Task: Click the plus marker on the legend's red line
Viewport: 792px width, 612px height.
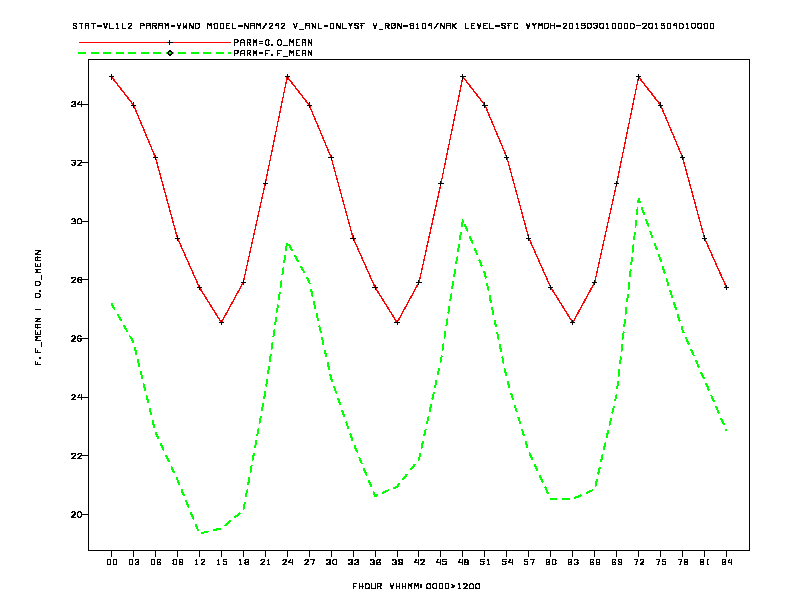Action: click(170, 42)
